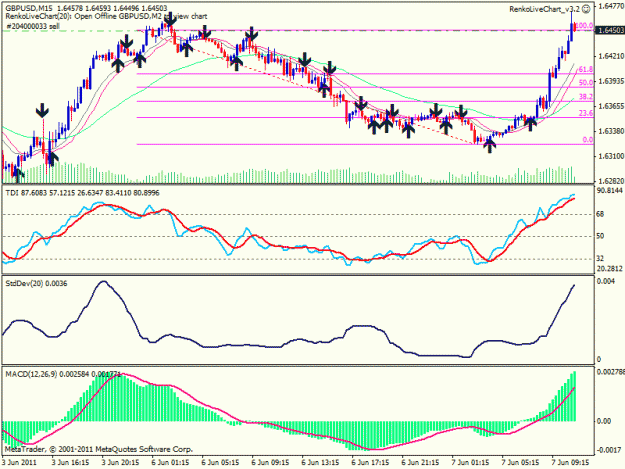Select the 0.0 Fibonacci level label
Image resolution: width=625 pixels, height=469 pixels.
click(x=588, y=140)
